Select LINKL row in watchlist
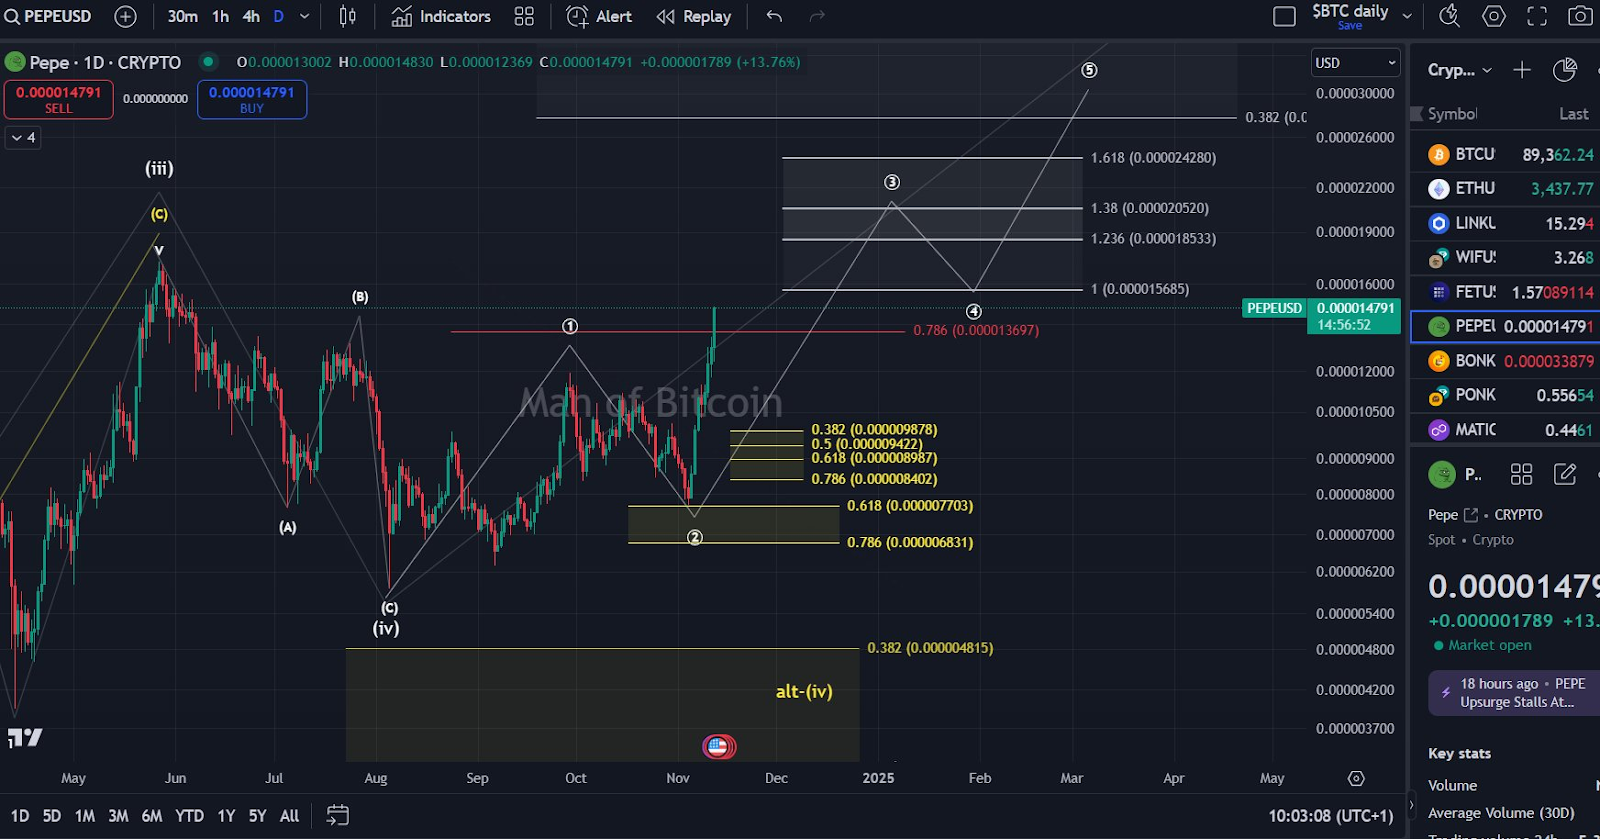This screenshot has height=839, width=1600. [x=1505, y=223]
